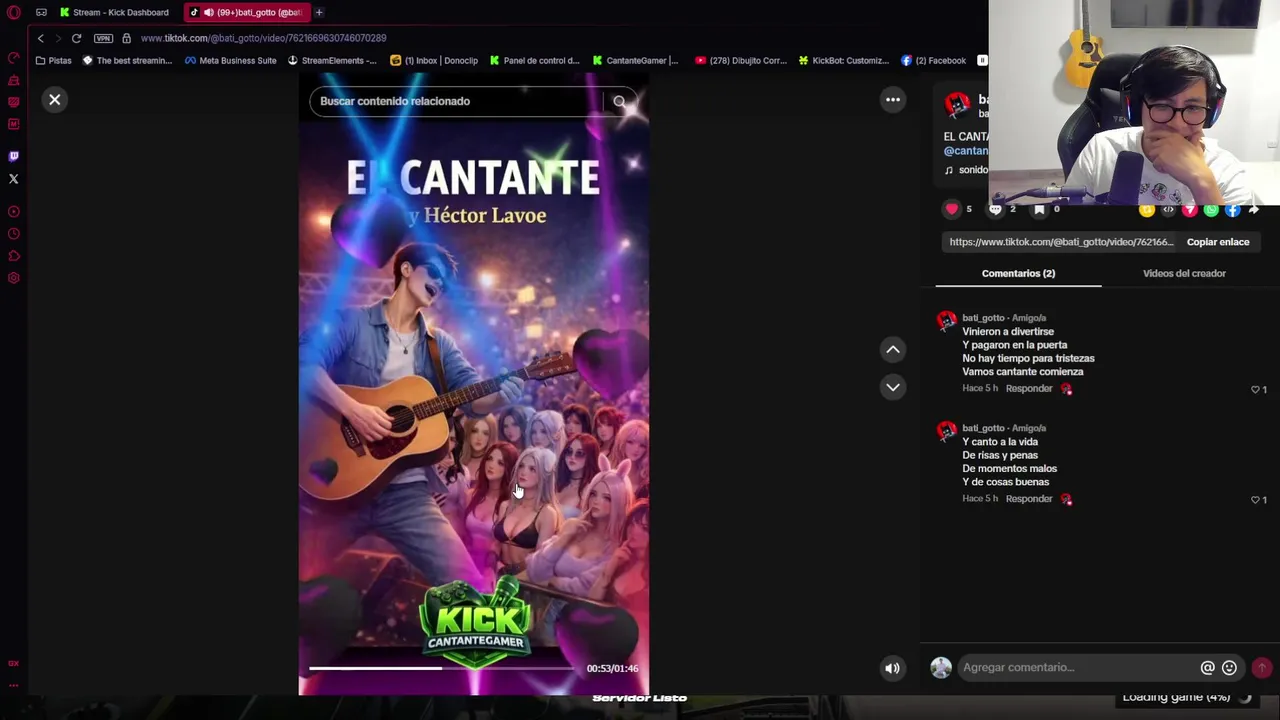The width and height of the screenshot is (1280, 720).
Task: Open the sonido original music link
Action: pos(967,170)
